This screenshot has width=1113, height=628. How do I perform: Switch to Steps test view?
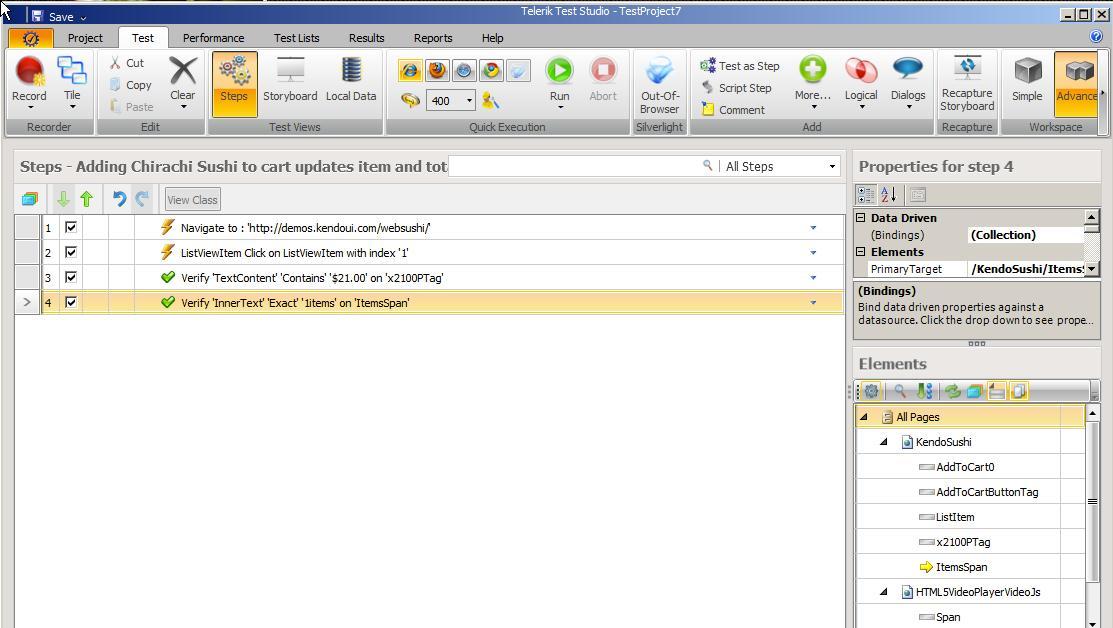(234, 82)
